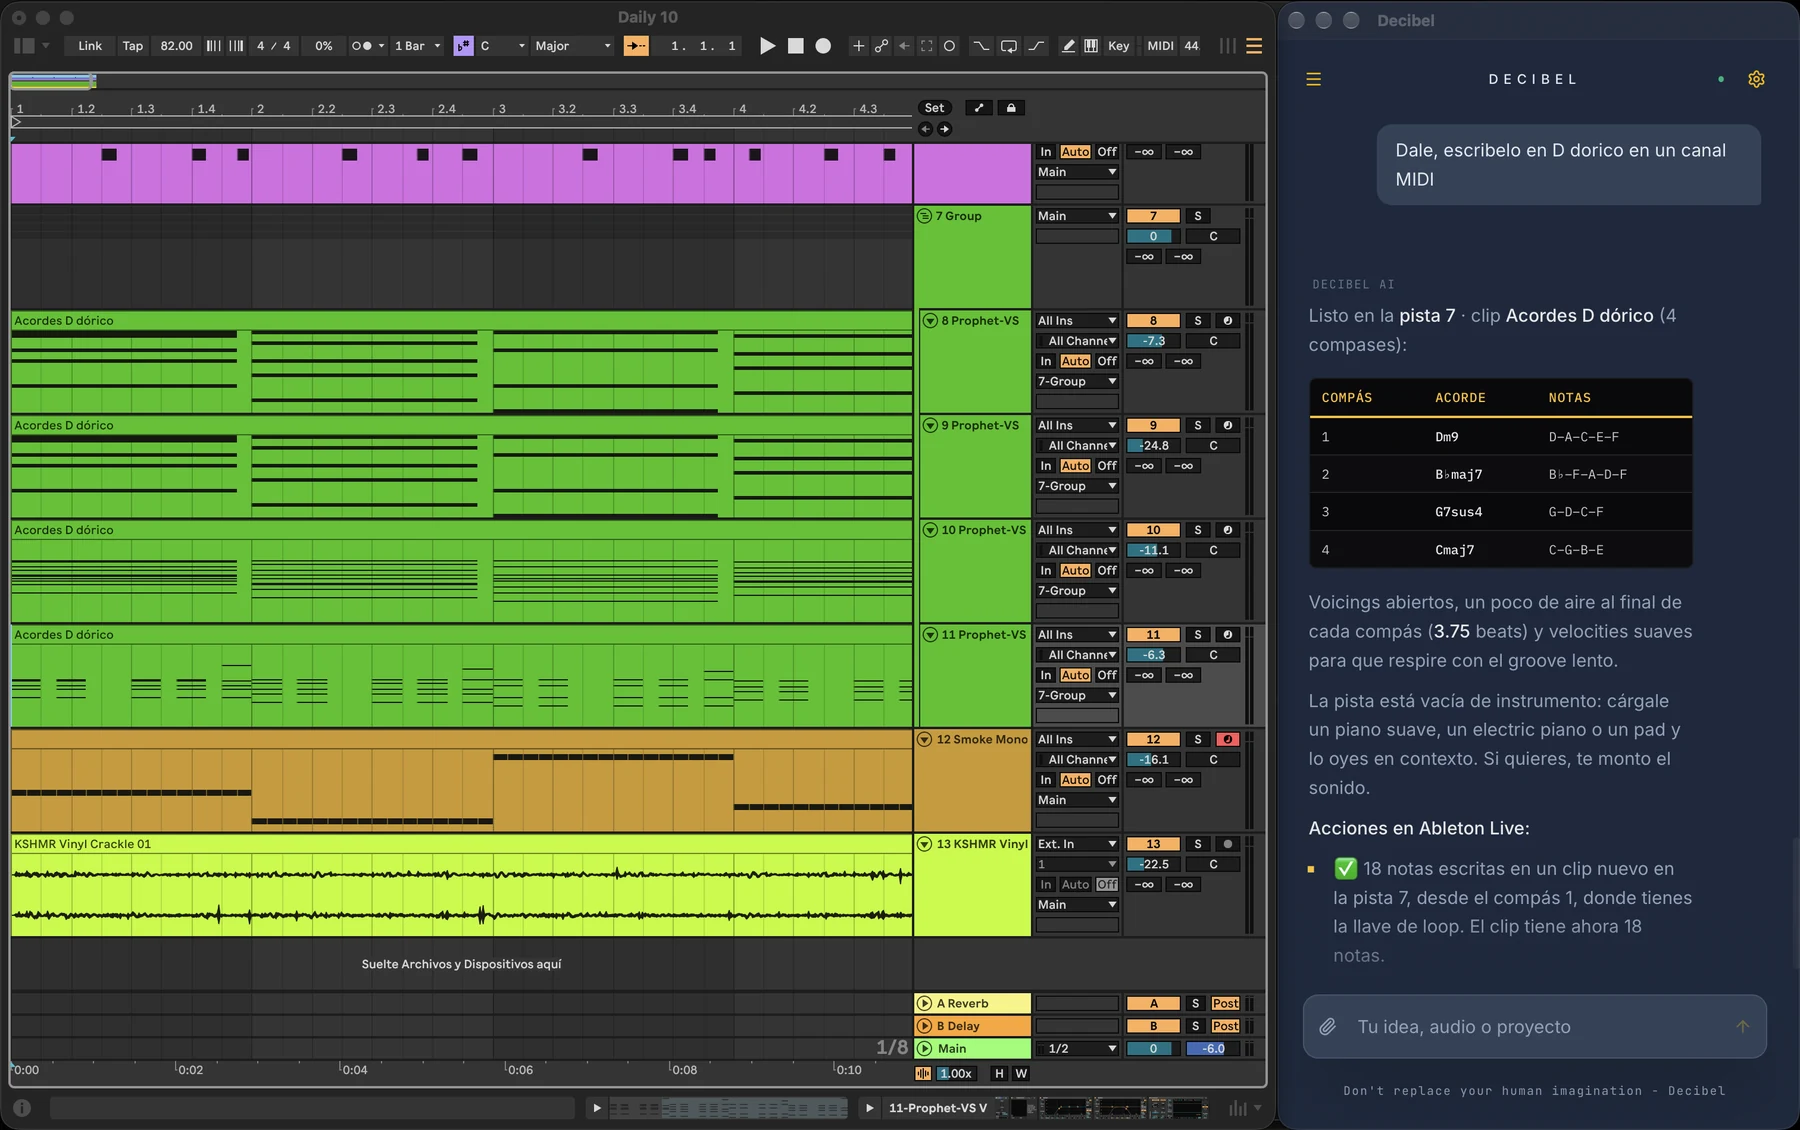Collapse the 7 Group track
This screenshot has width=1800, height=1130.
coord(925,216)
